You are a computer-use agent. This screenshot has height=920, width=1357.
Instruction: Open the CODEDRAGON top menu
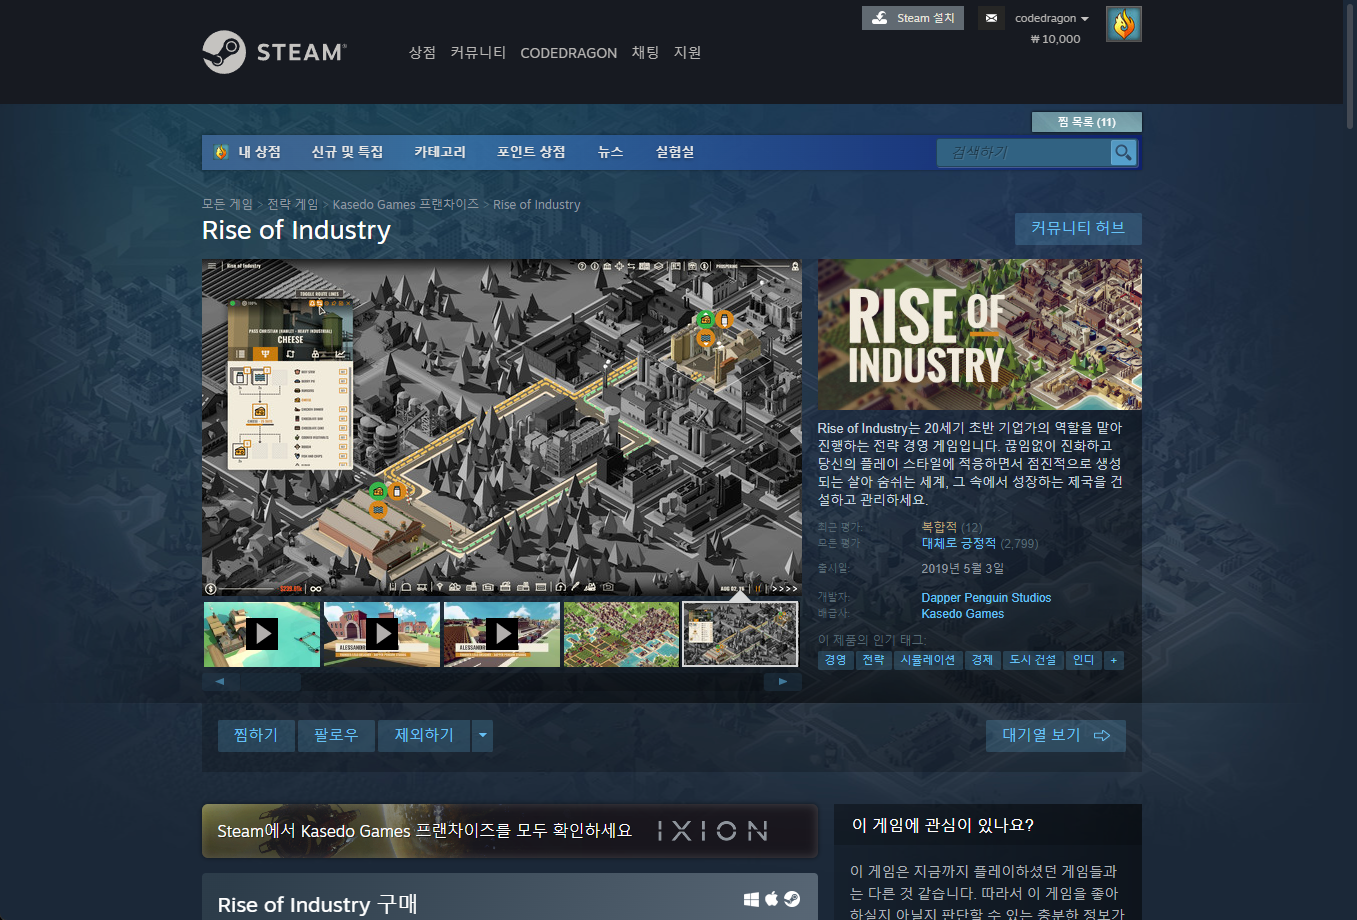pyautogui.click(x=569, y=53)
